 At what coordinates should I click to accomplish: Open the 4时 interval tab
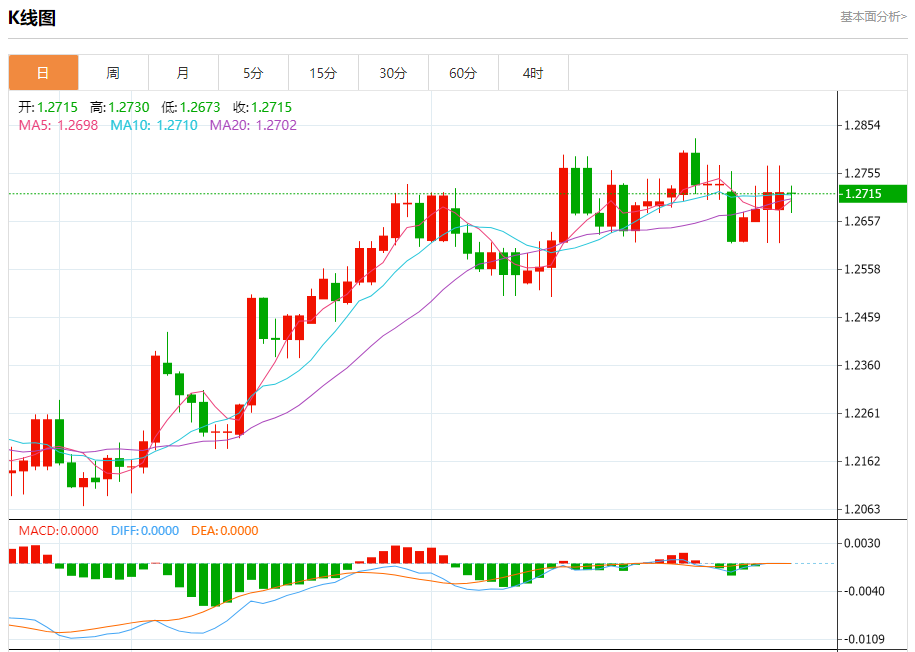click(533, 73)
